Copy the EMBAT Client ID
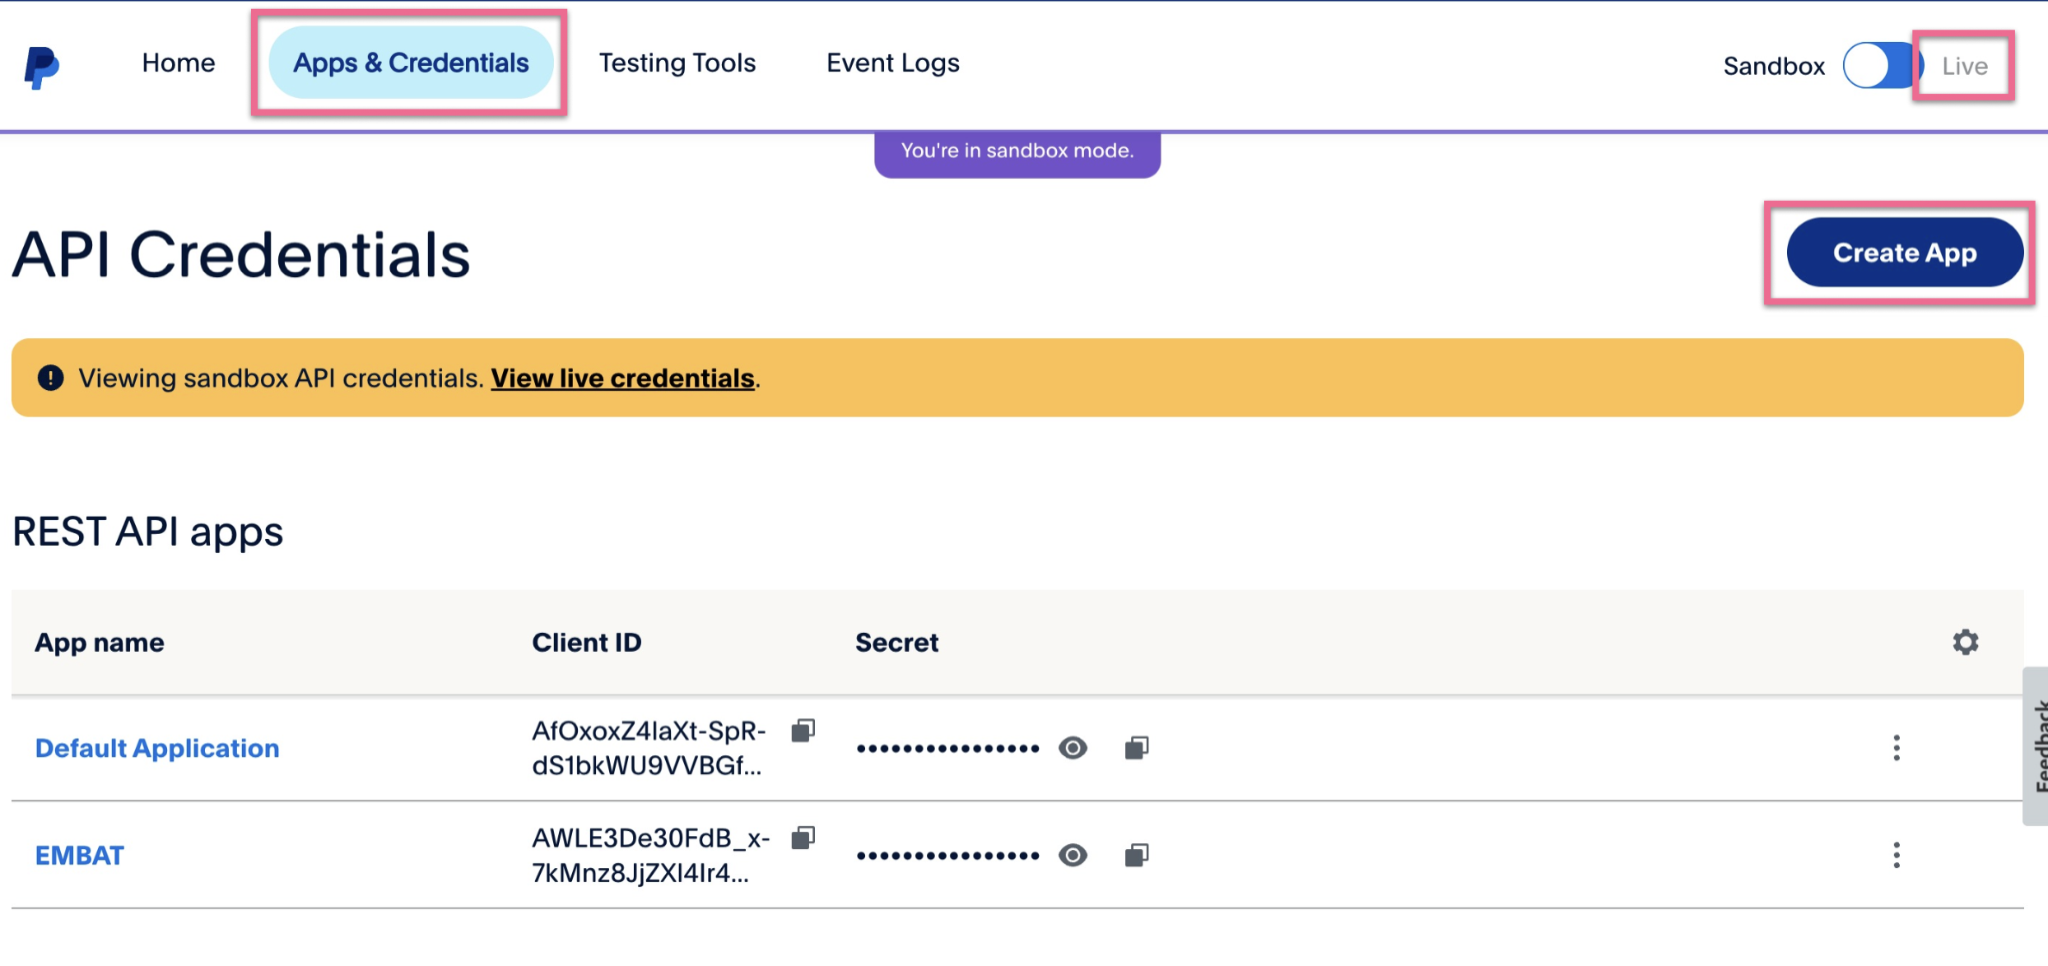The image size is (2048, 966). [803, 838]
